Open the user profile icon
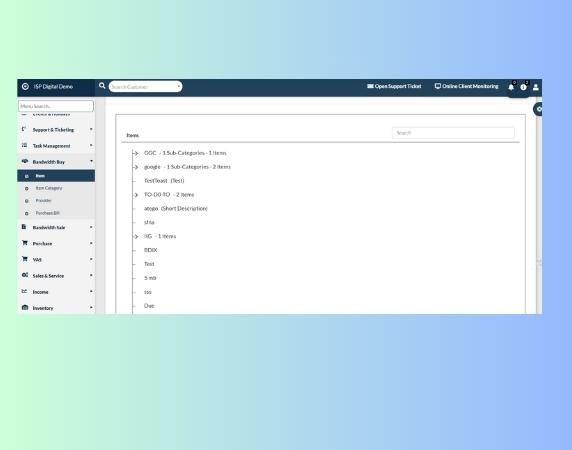This screenshot has width=572, height=450. point(536,87)
